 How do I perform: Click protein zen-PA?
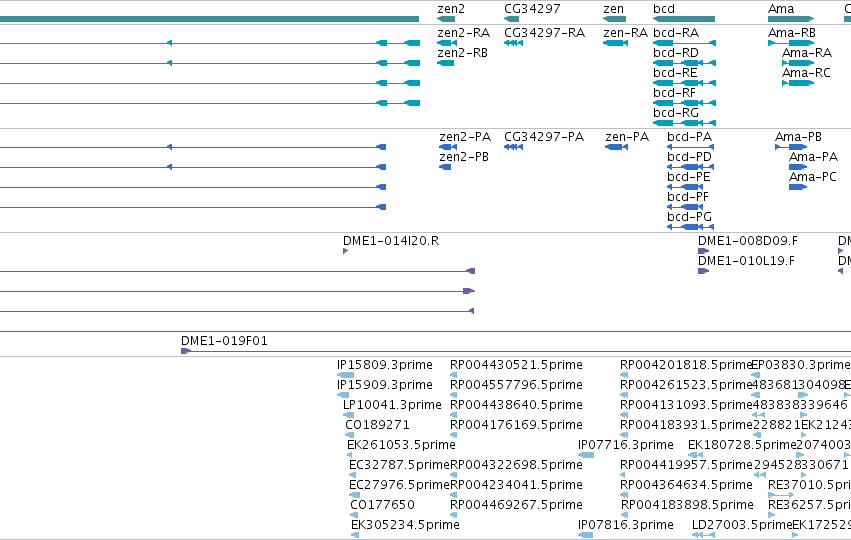[617, 147]
